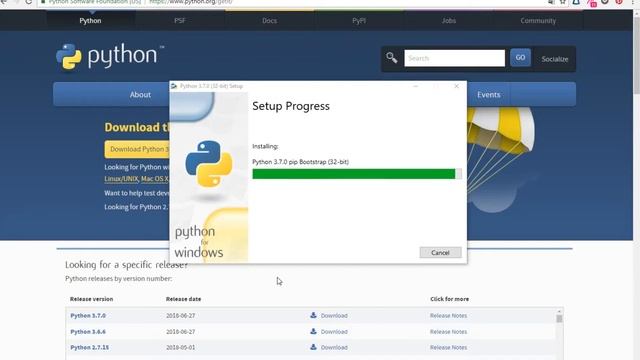
Task: Click 'Python 3.7.0 pip Bootstrap (32-bit)' text
Action: click(x=300, y=162)
